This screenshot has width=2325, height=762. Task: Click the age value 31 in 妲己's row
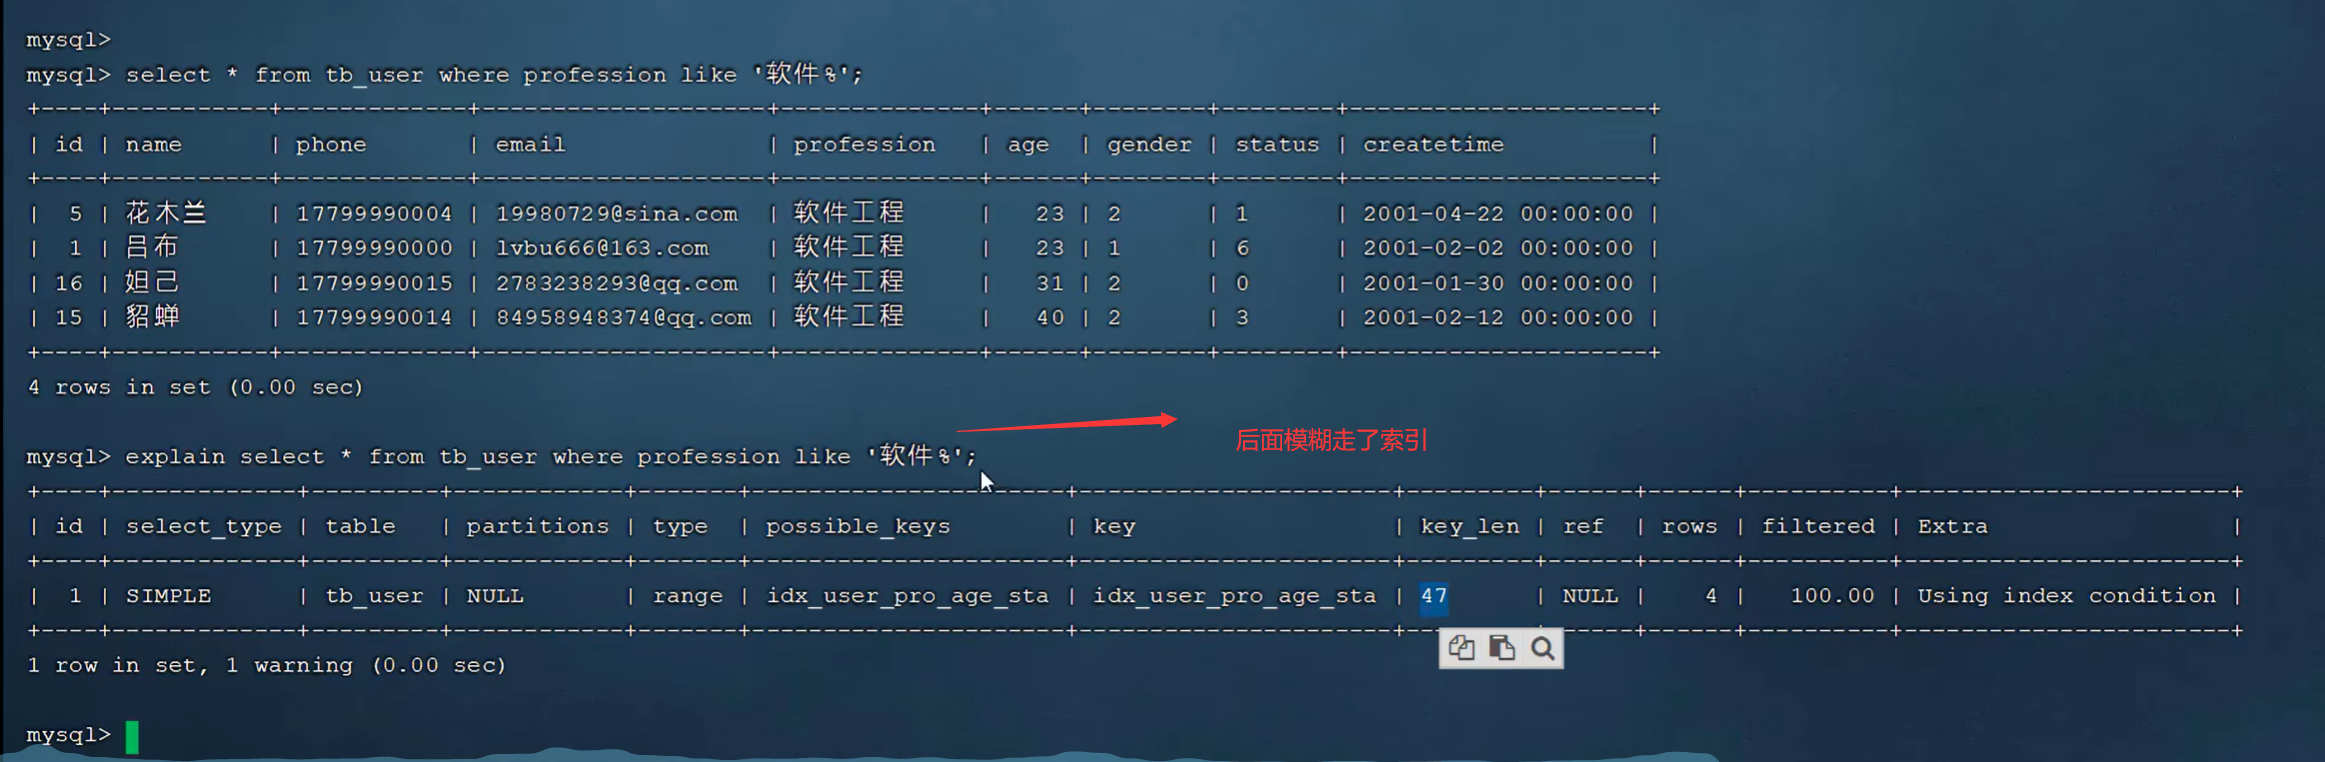coord(1050,284)
